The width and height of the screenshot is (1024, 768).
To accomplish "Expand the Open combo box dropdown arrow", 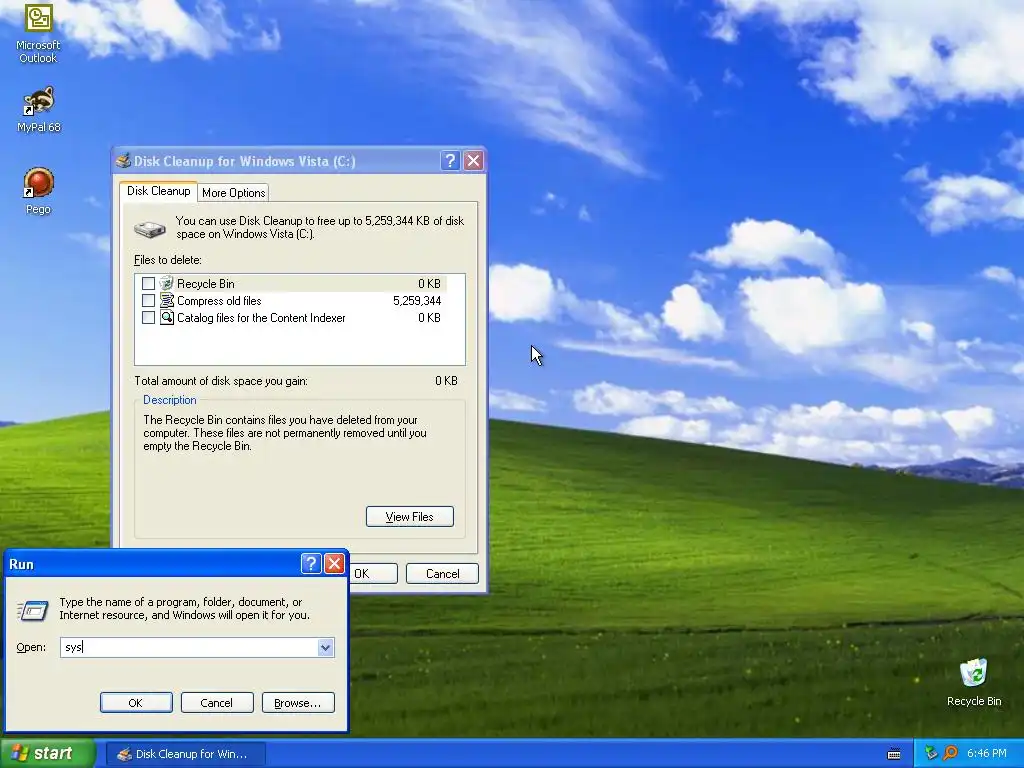I will pos(325,647).
